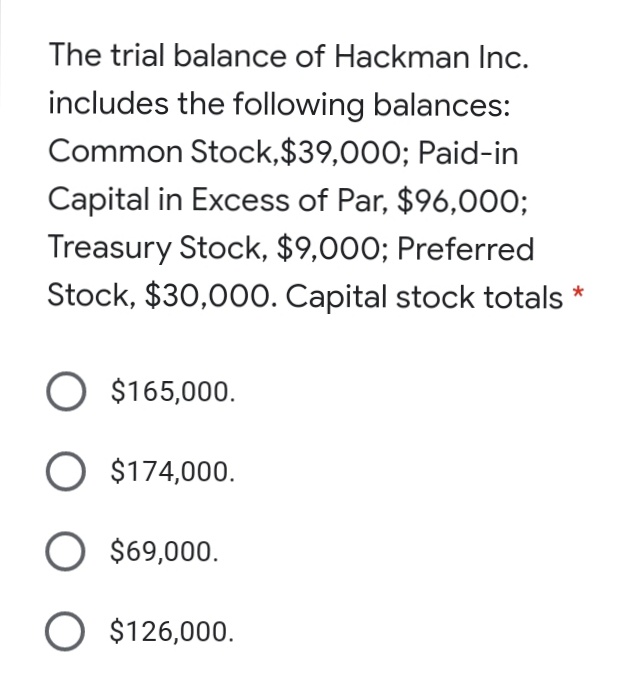The image size is (638, 691).
Task: Click the "Treasury Stock, $9,000" text
Action: (213, 248)
